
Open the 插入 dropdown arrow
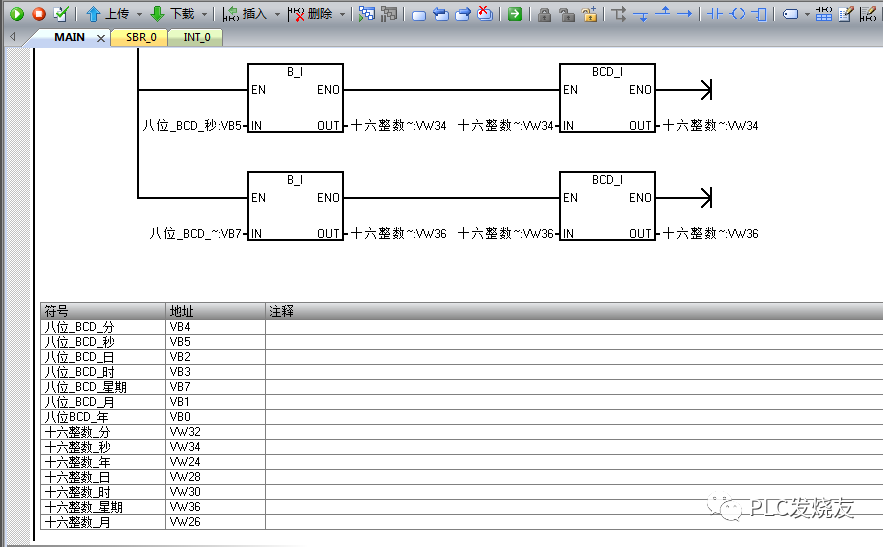pos(277,14)
